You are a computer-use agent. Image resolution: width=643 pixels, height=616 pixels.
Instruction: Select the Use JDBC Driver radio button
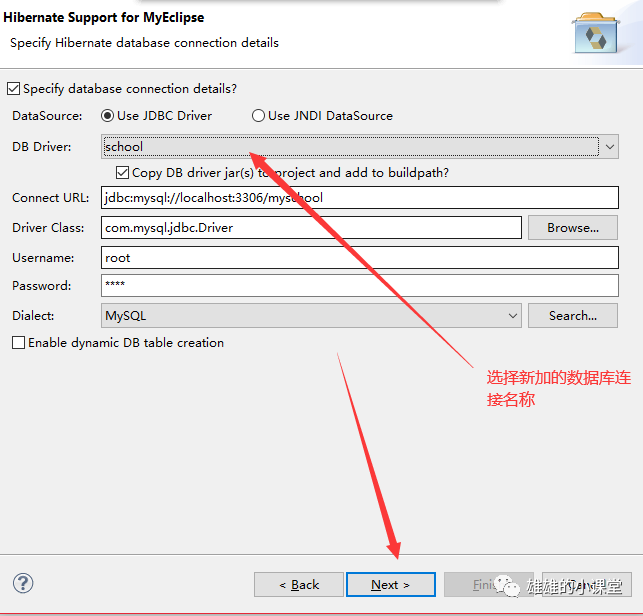(x=107, y=116)
